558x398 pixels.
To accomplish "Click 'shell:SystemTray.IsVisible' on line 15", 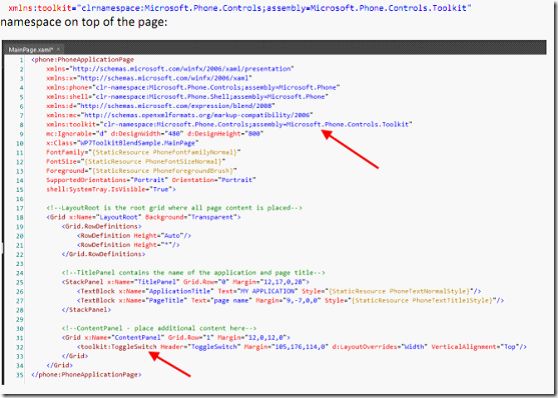I will tap(95, 189).
